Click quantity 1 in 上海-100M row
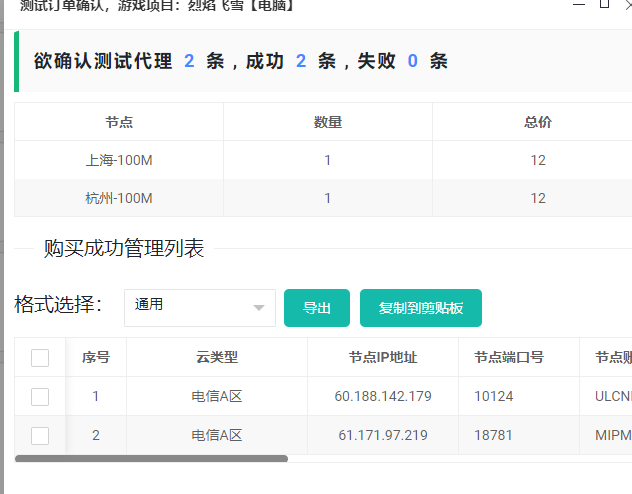 [x=328, y=160]
